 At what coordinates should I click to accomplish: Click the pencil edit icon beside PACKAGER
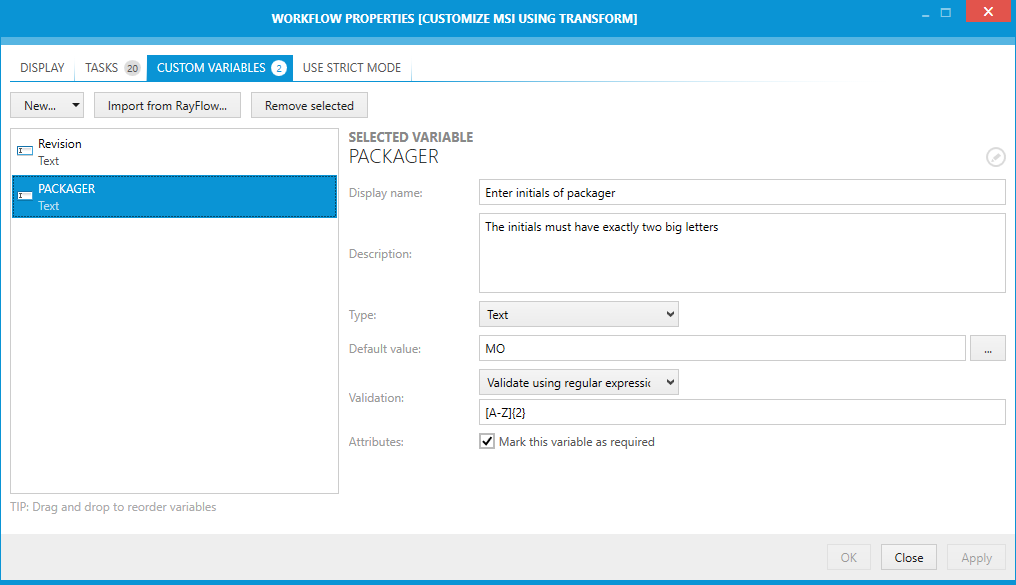995,157
